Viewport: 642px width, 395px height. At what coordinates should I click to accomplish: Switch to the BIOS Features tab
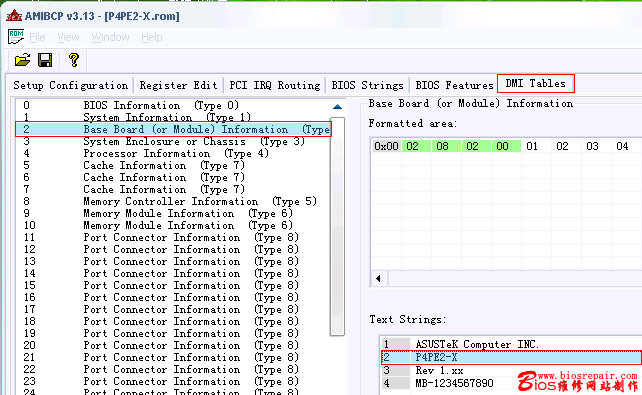pos(454,85)
